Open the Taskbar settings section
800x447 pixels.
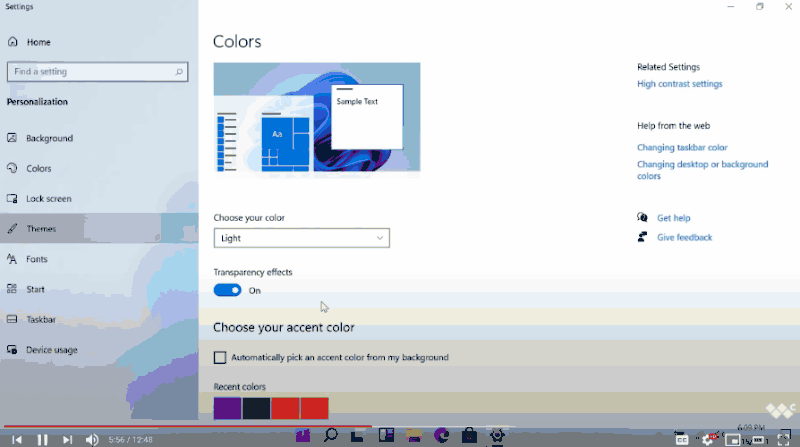(32, 319)
